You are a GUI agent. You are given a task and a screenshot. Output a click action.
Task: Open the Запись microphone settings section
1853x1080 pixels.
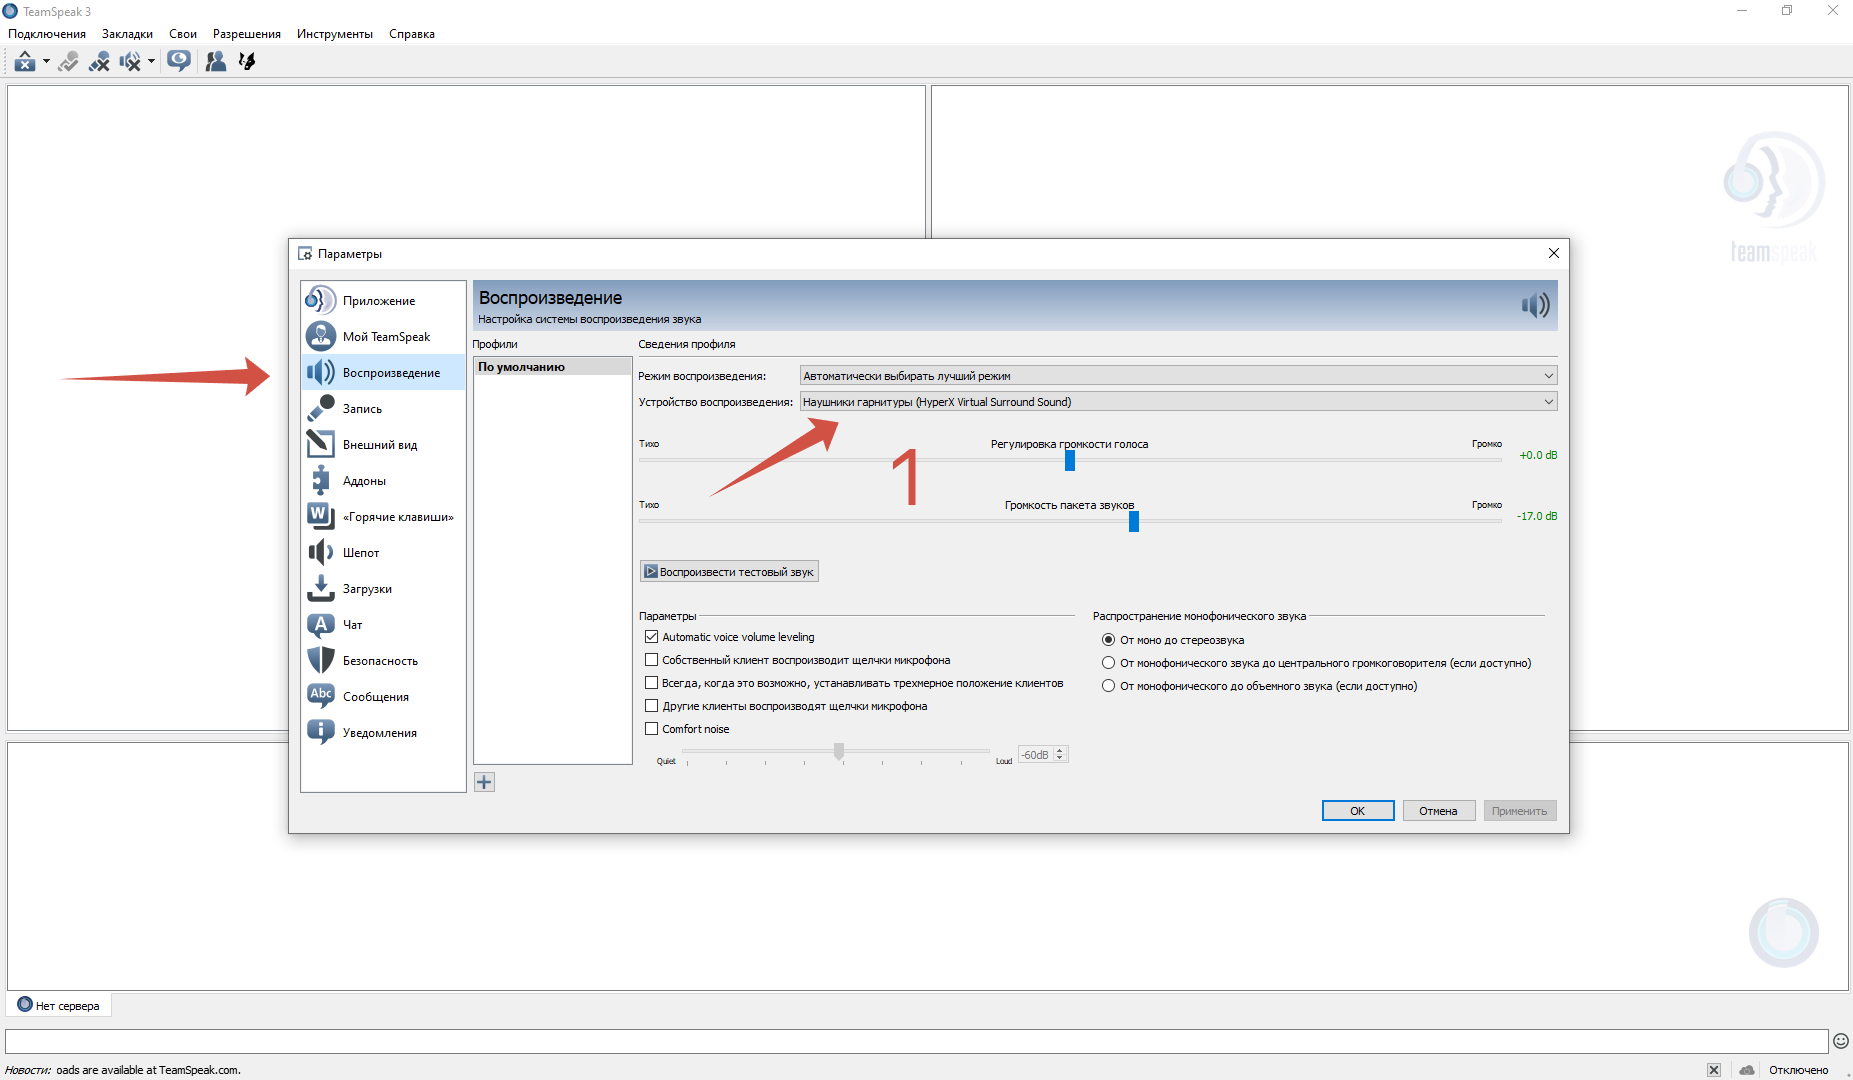pyautogui.click(x=384, y=408)
